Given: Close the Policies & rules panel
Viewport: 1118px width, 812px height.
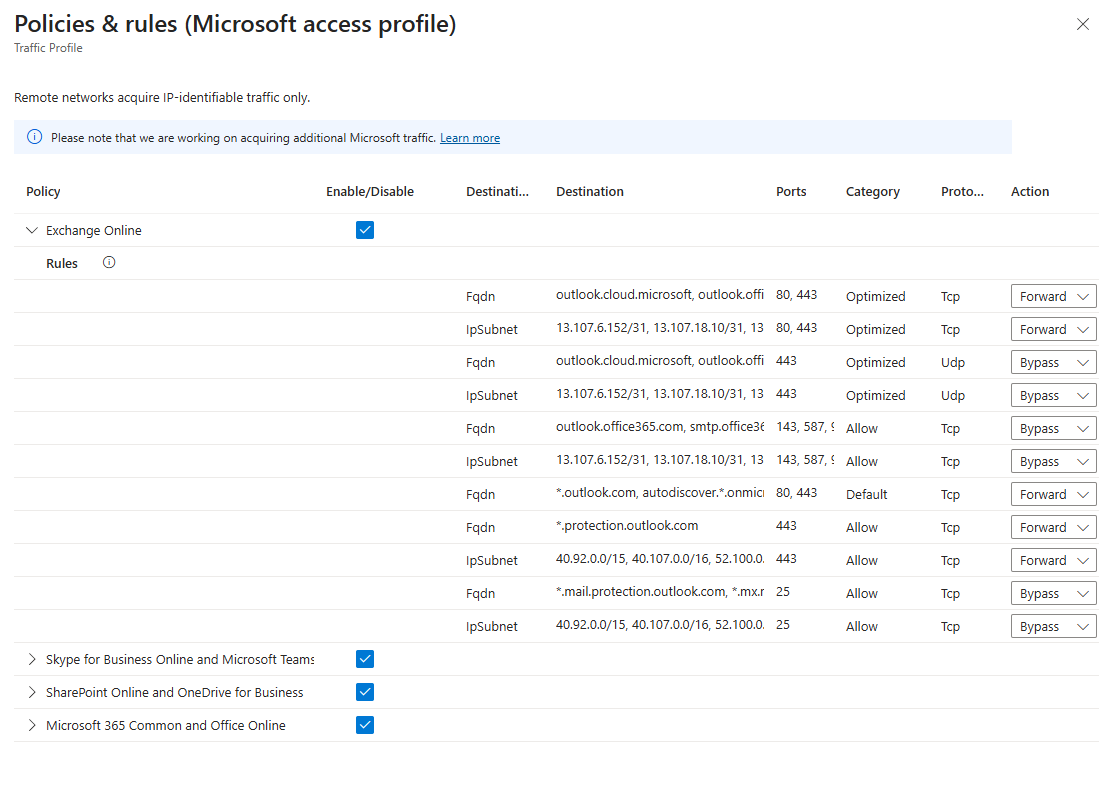Looking at the screenshot, I should pyautogui.click(x=1082, y=24).
